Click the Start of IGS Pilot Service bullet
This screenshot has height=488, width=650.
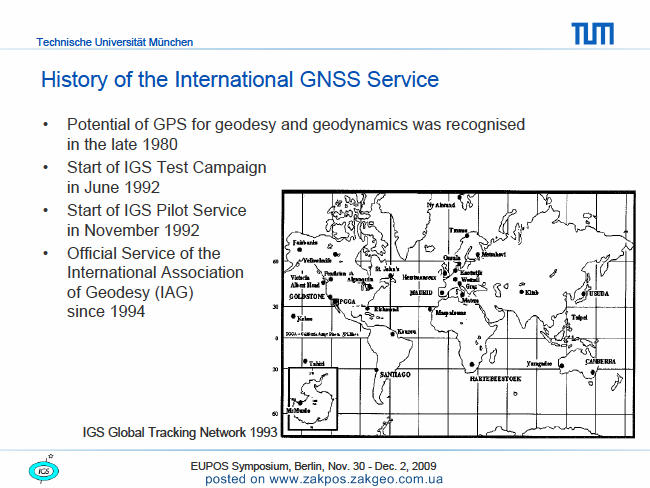pyautogui.click(x=157, y=220)
